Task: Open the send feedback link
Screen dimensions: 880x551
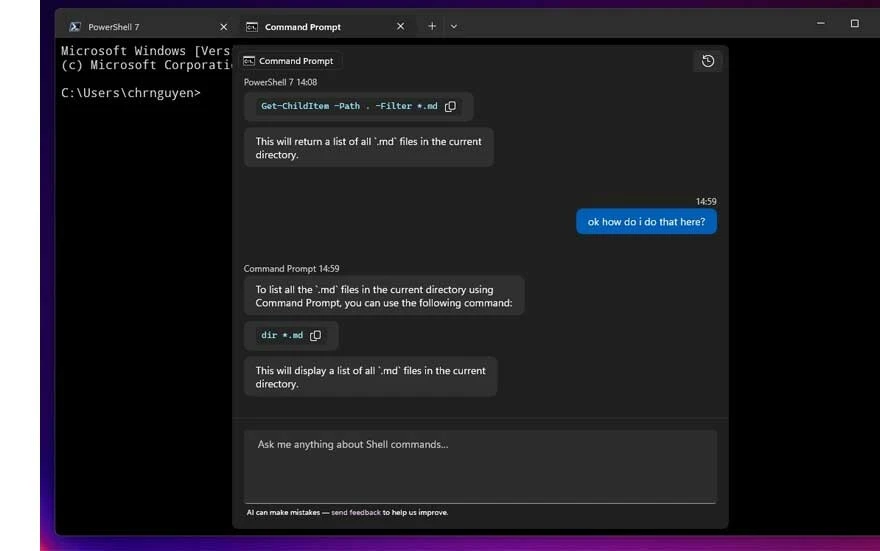Action: (x=356, y=512)
